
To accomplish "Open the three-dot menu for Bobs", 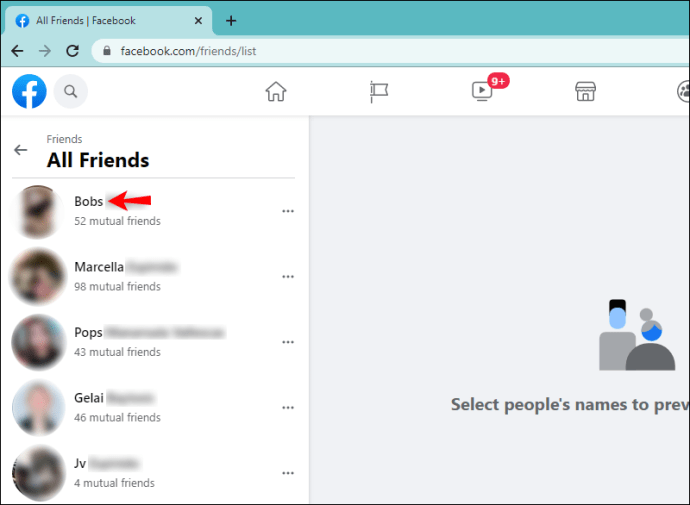I will (x=288, y=211).
